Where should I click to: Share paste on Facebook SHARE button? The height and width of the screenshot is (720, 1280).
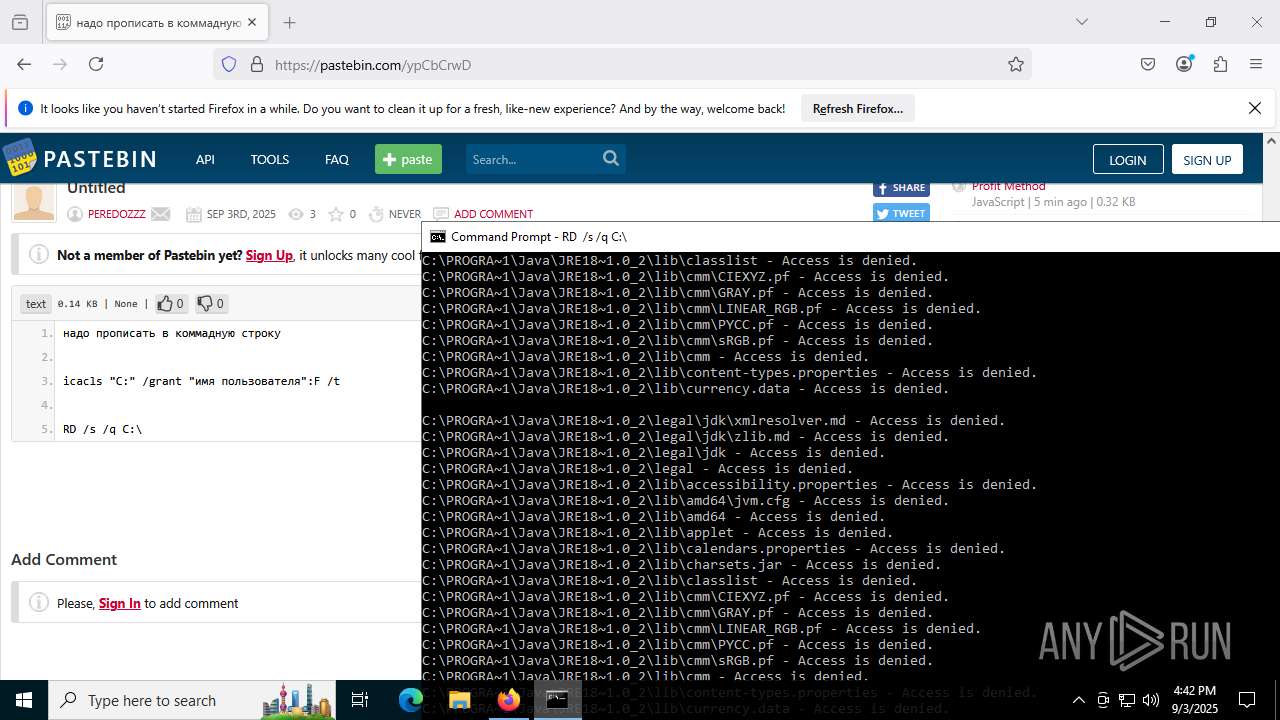(x=901, y=187)
